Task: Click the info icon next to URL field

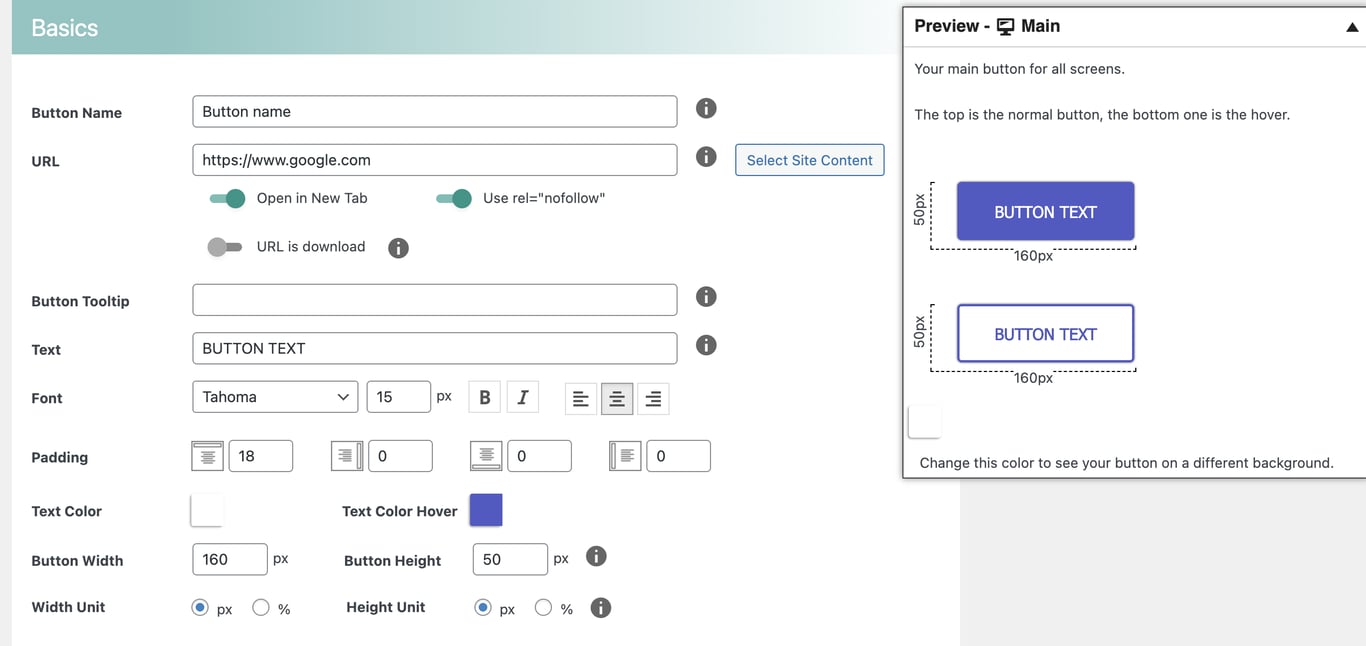Action: pos(706,156)
